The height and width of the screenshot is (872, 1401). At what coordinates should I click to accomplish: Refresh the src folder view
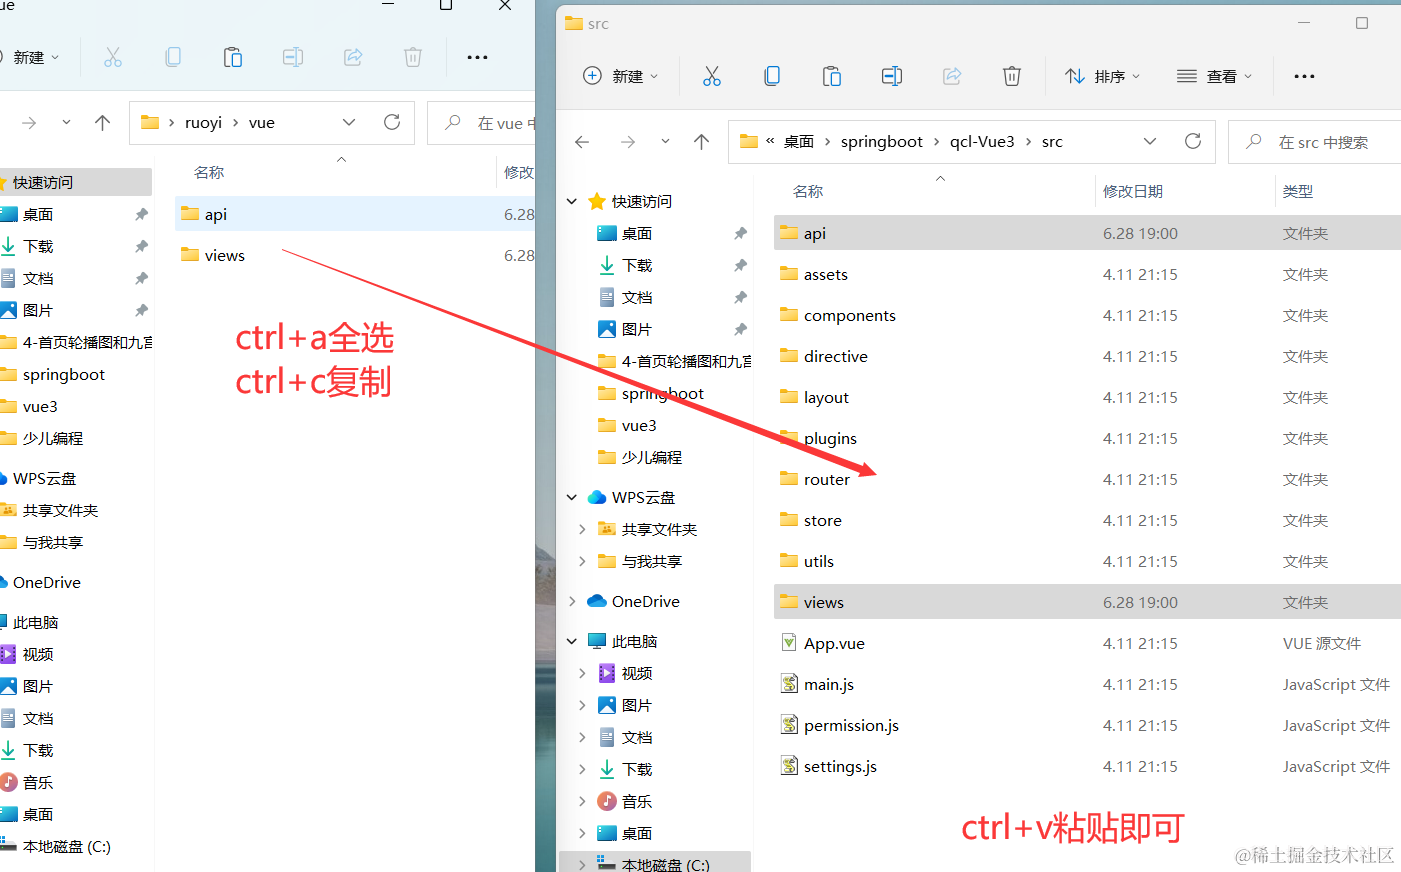(1192, 141)
